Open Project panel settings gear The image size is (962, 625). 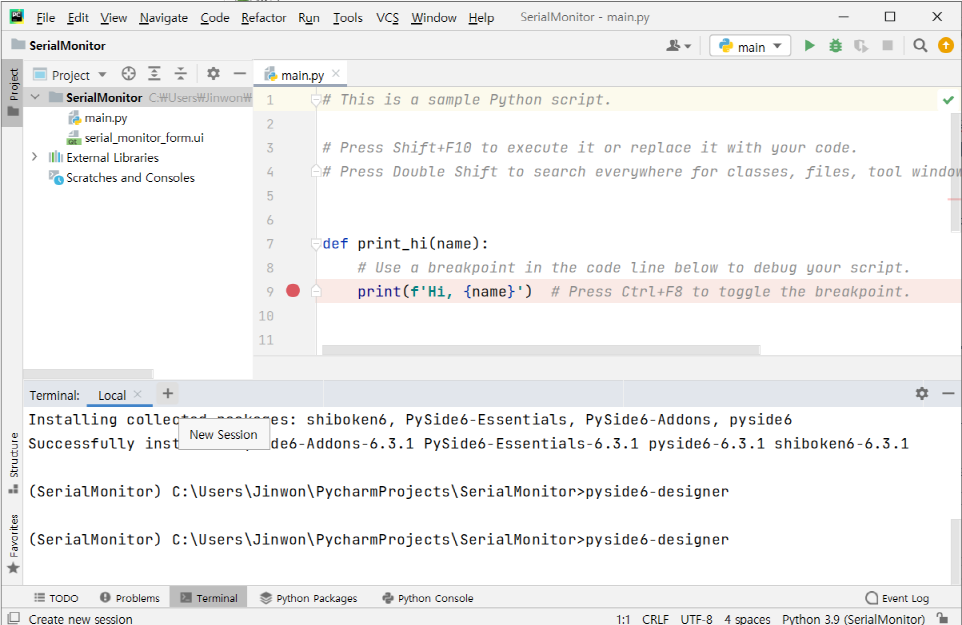(213, 74)
